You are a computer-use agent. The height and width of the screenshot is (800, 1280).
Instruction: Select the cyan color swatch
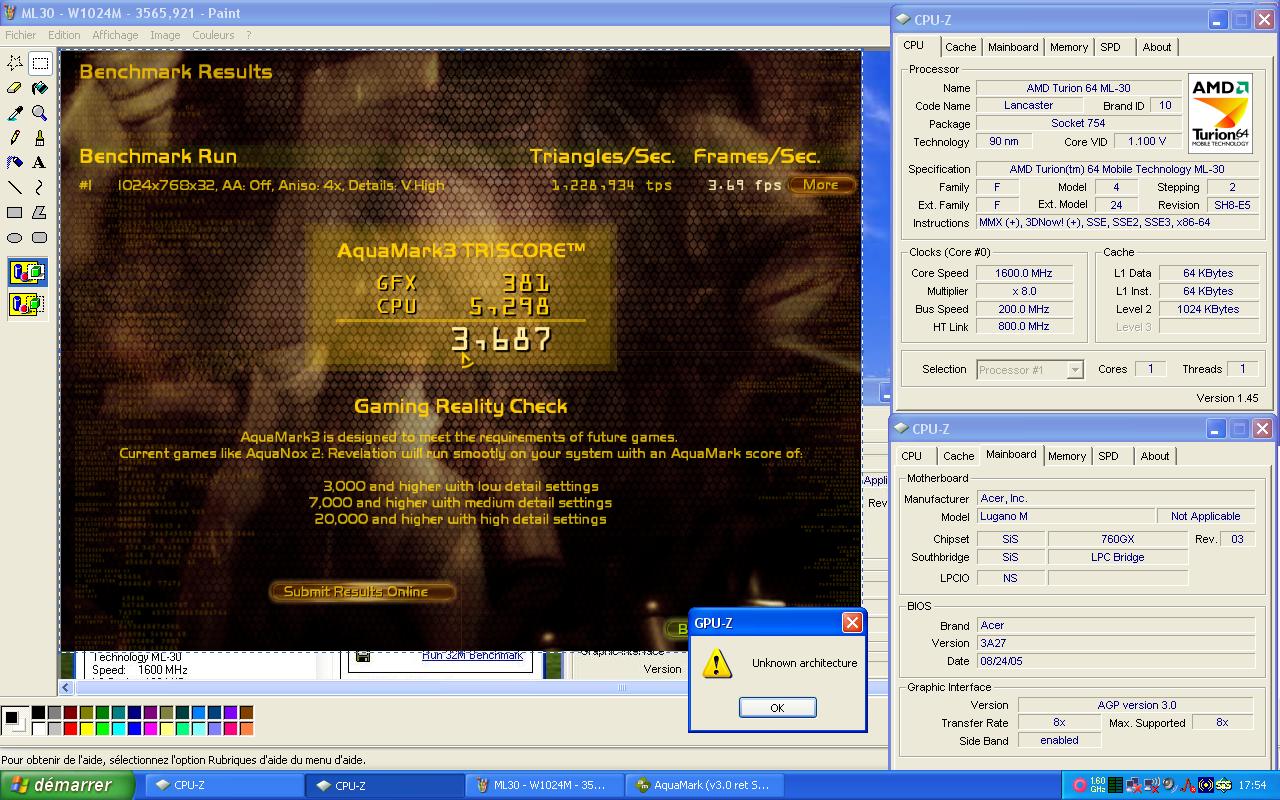coord(118,728)
